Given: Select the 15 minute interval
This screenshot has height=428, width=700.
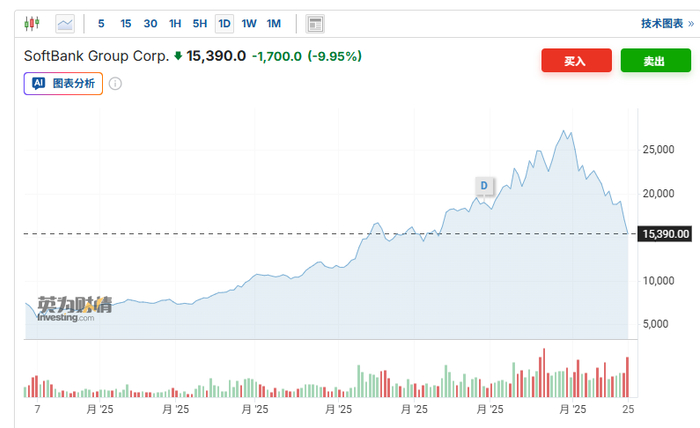Looking at the screenshot, I should coord(125,23).
